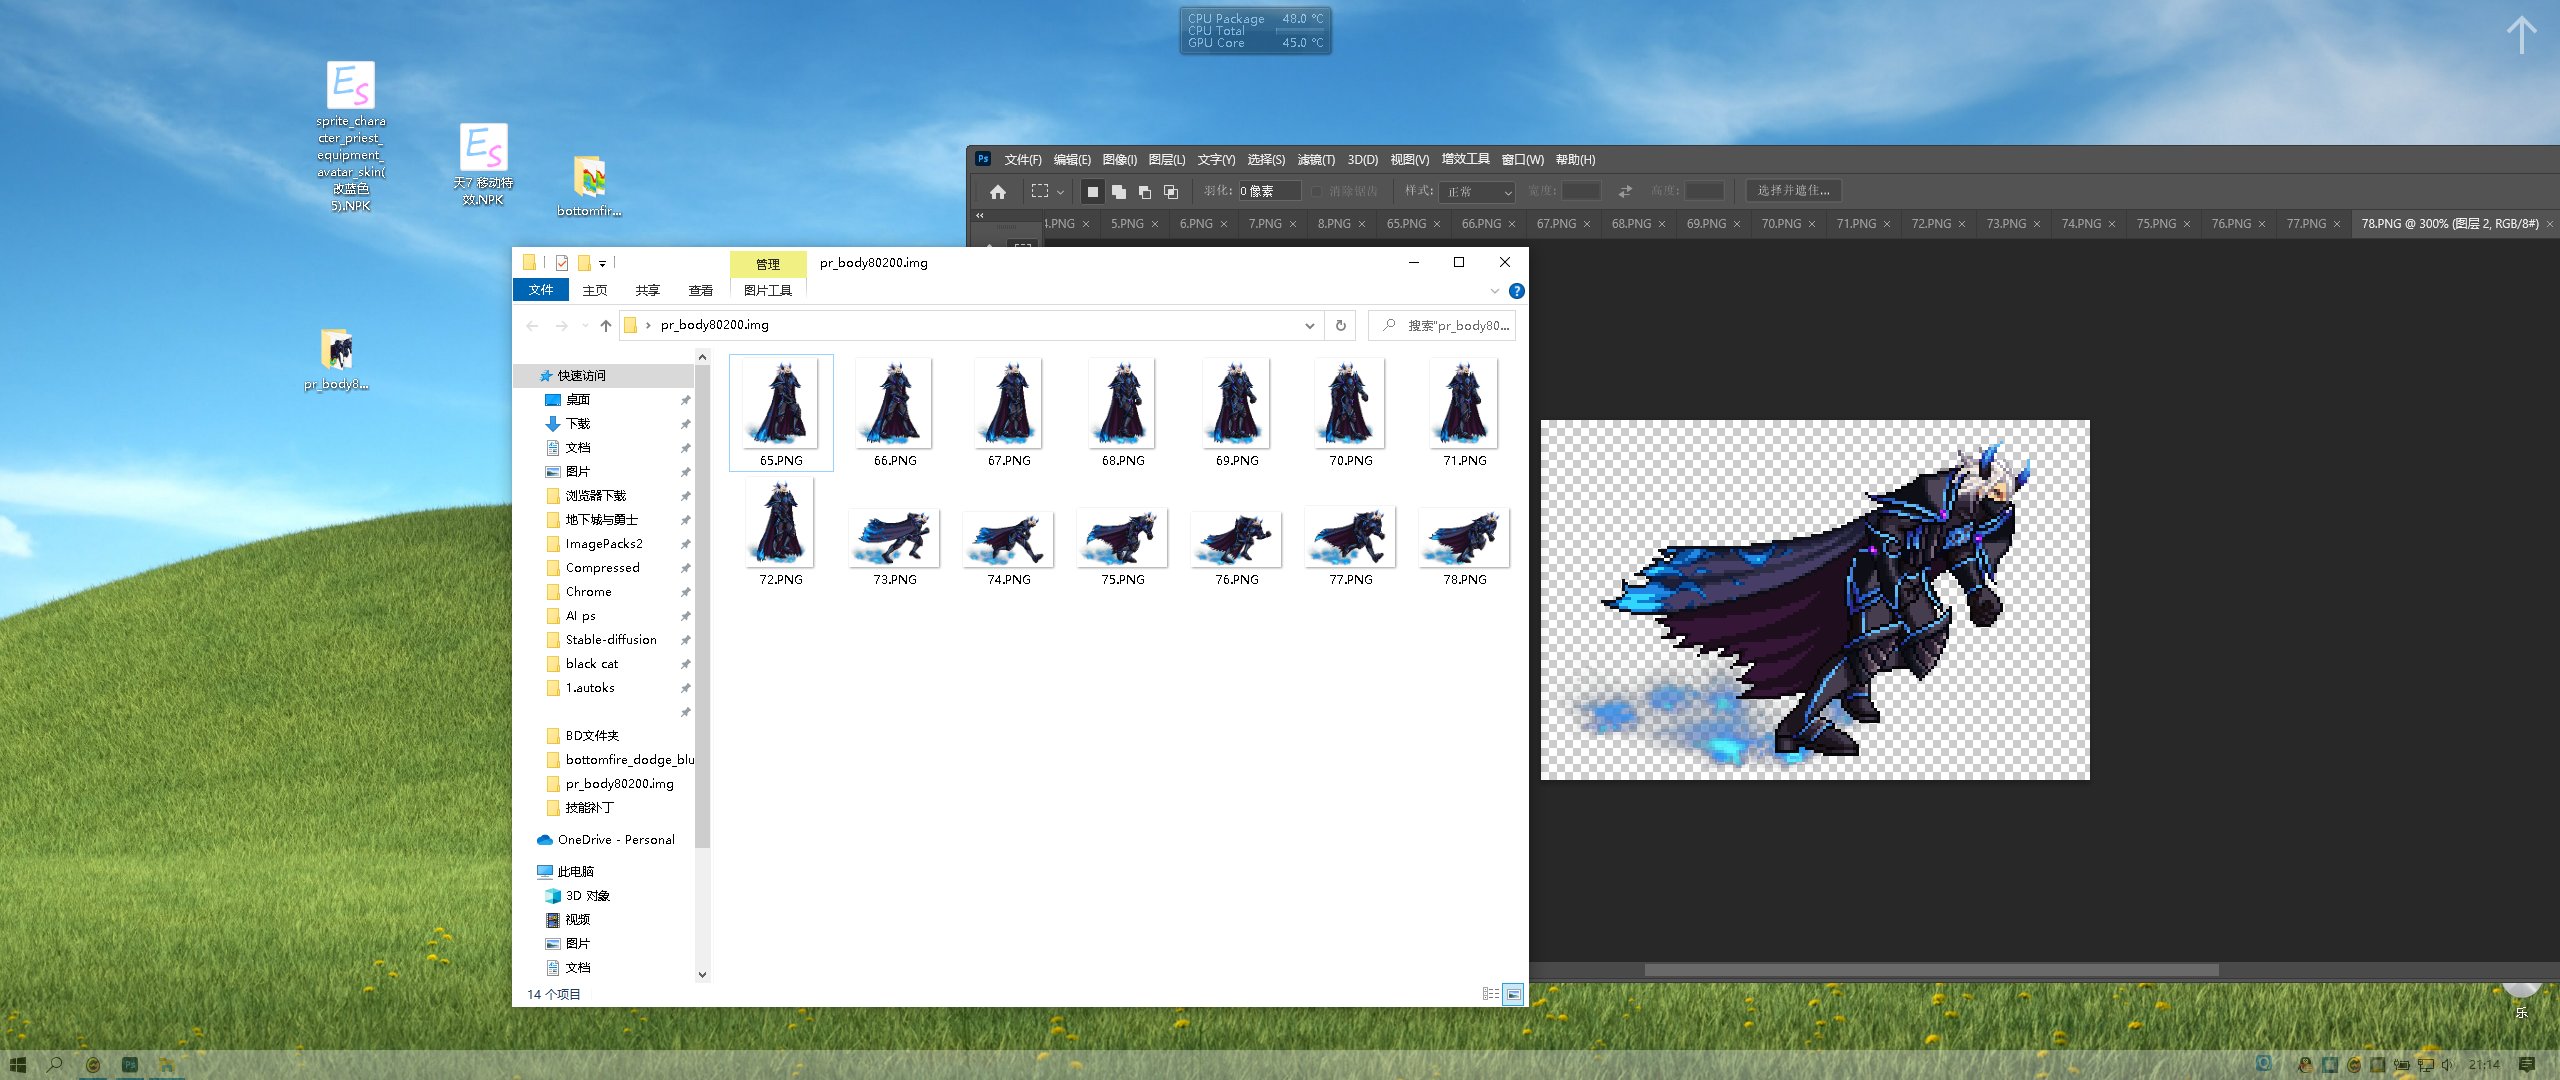Open the marquee tool preset dropdown arrow
2560x1080 pixels.
click(x=1061, y=192)
